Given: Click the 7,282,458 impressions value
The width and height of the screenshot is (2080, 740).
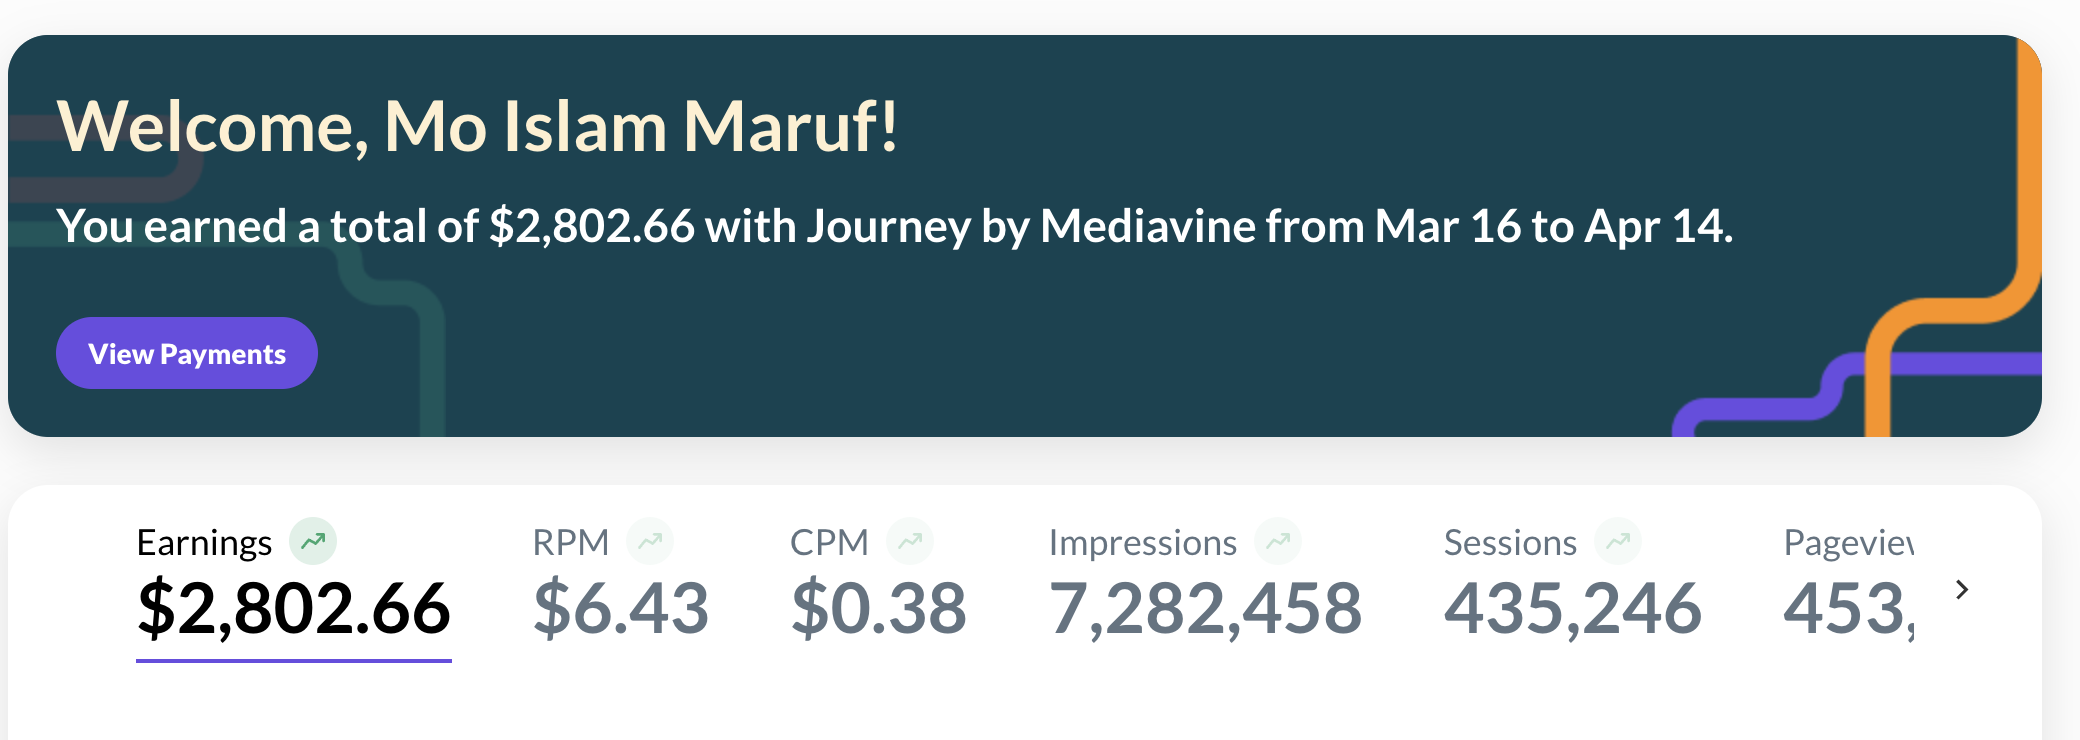Looking at the screenshot, I should click(x=1205, y=608).
